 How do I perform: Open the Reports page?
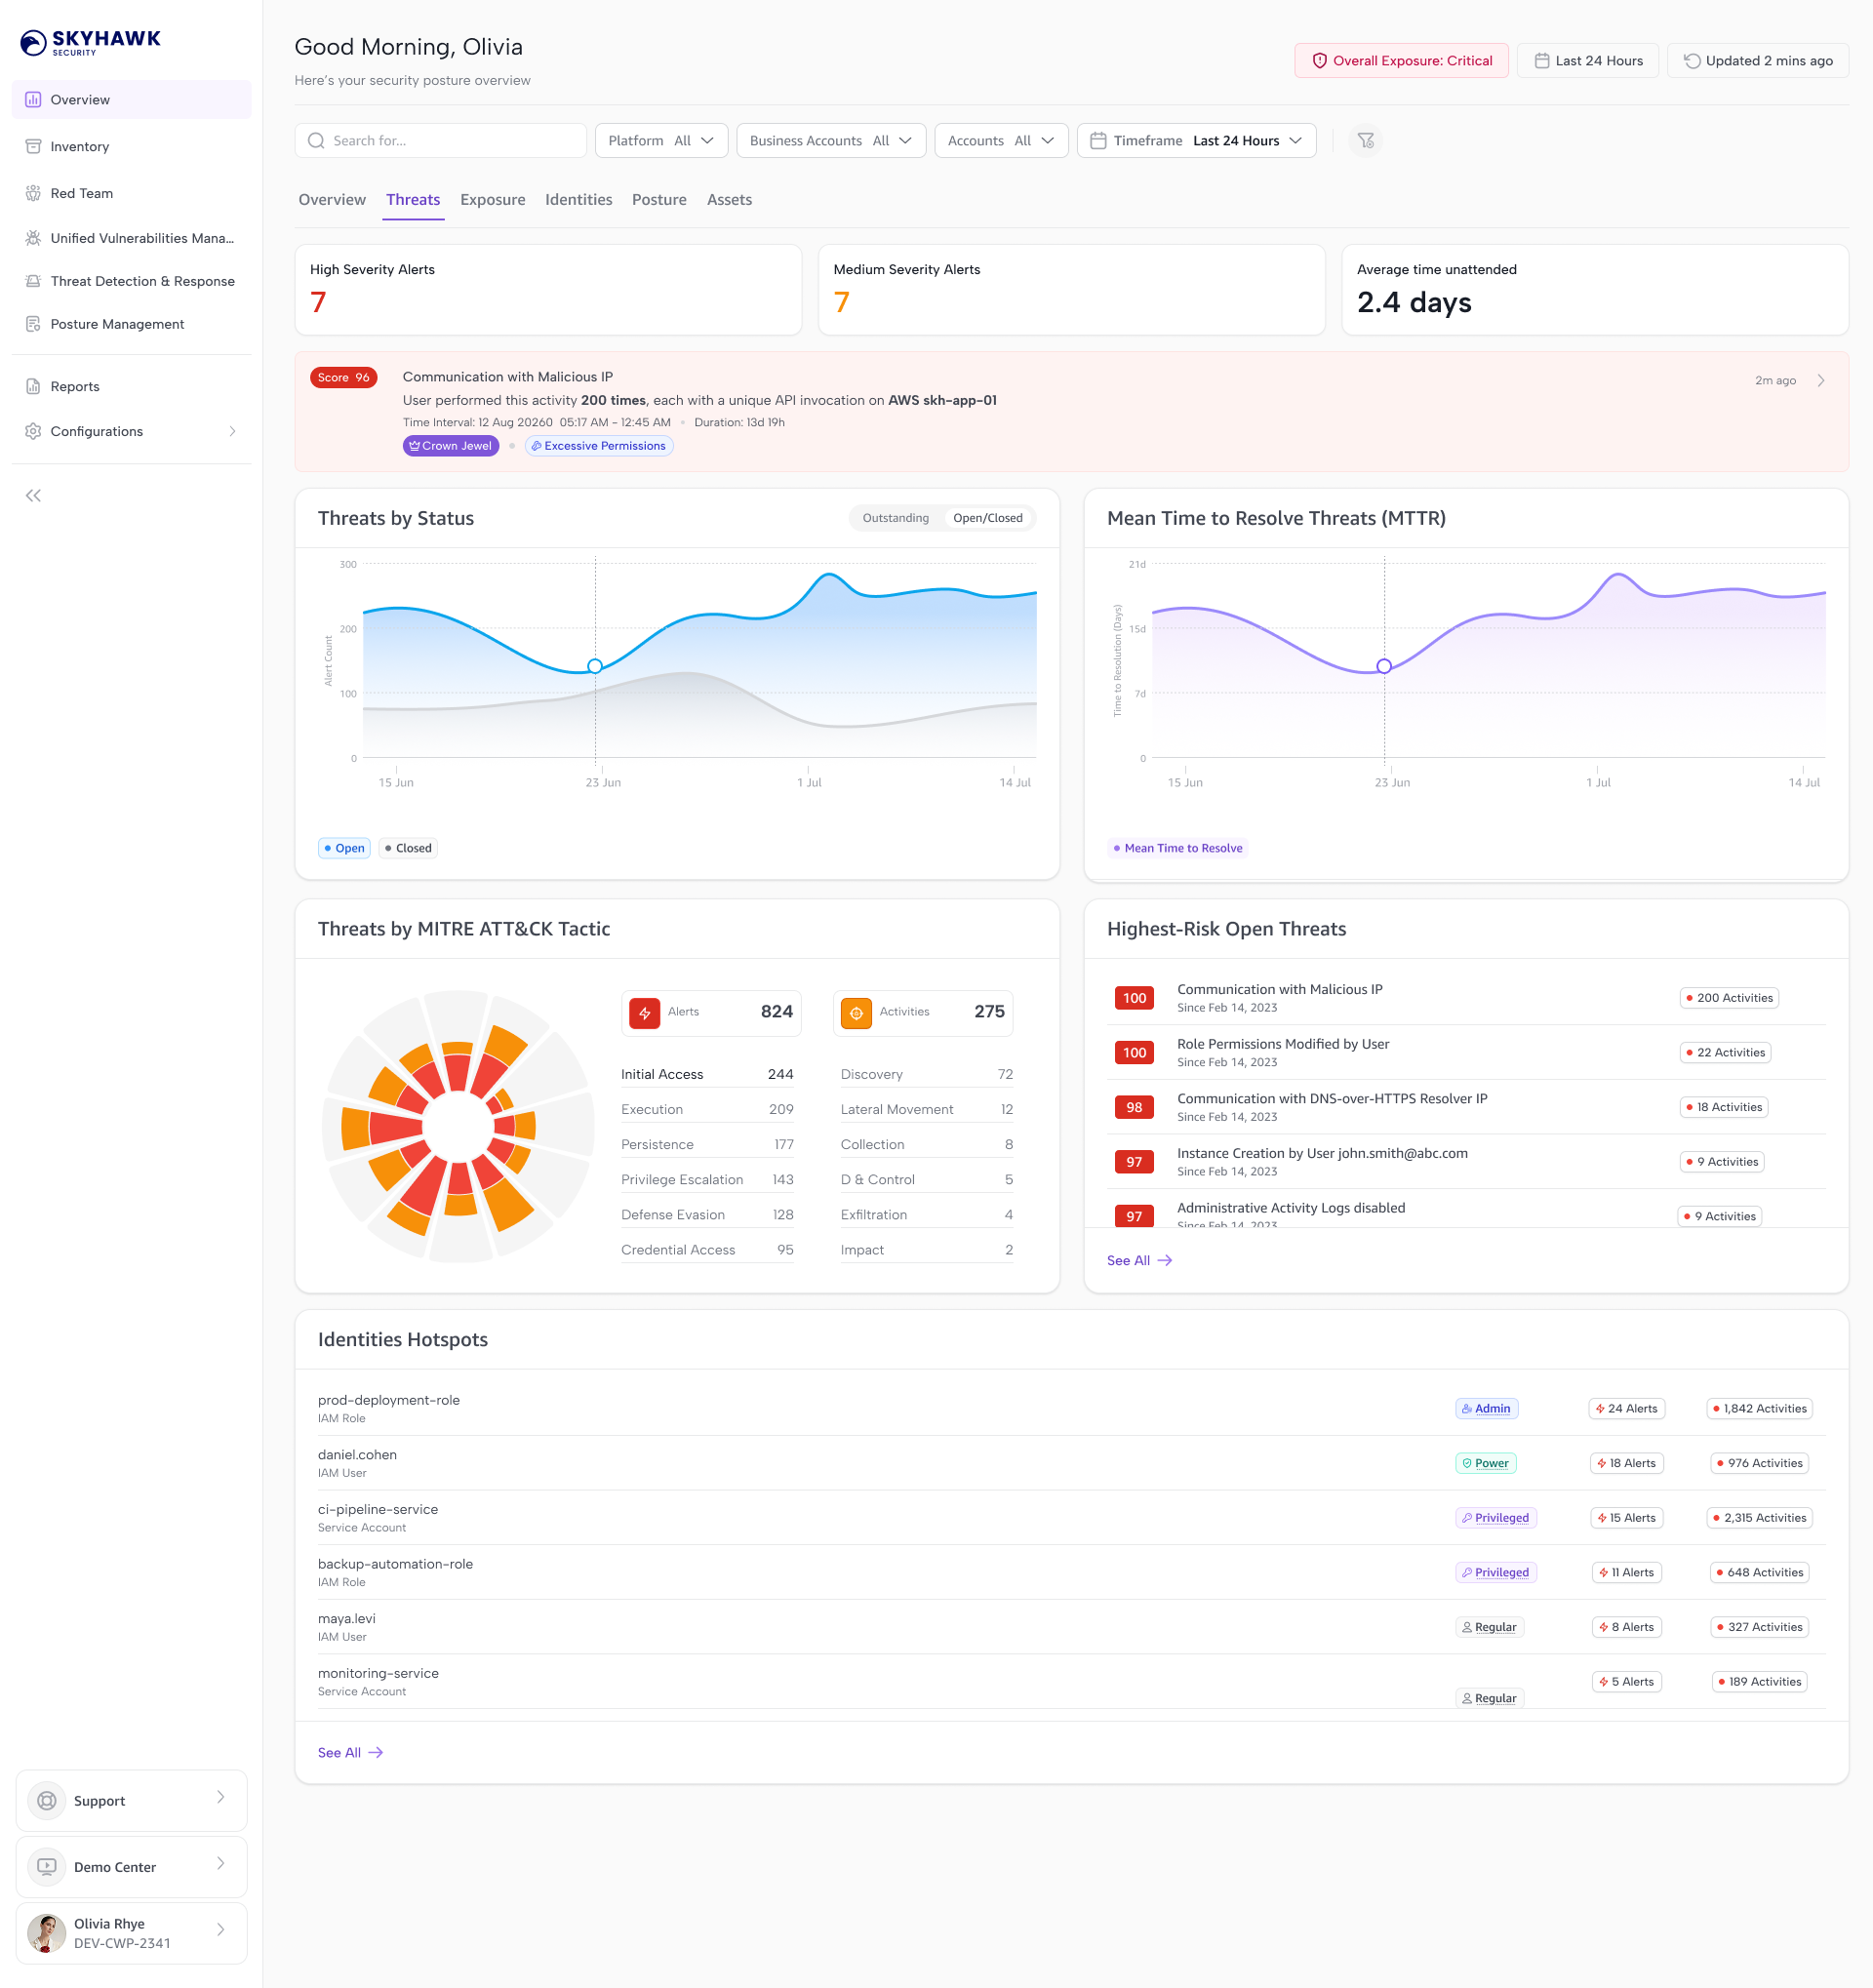coord(131,386)
